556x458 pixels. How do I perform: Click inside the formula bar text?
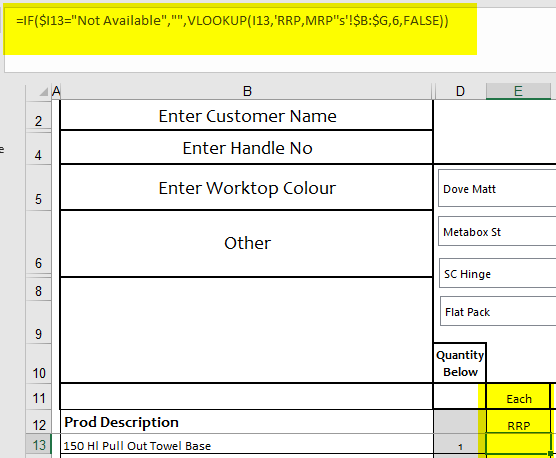[x=232, y=21]
